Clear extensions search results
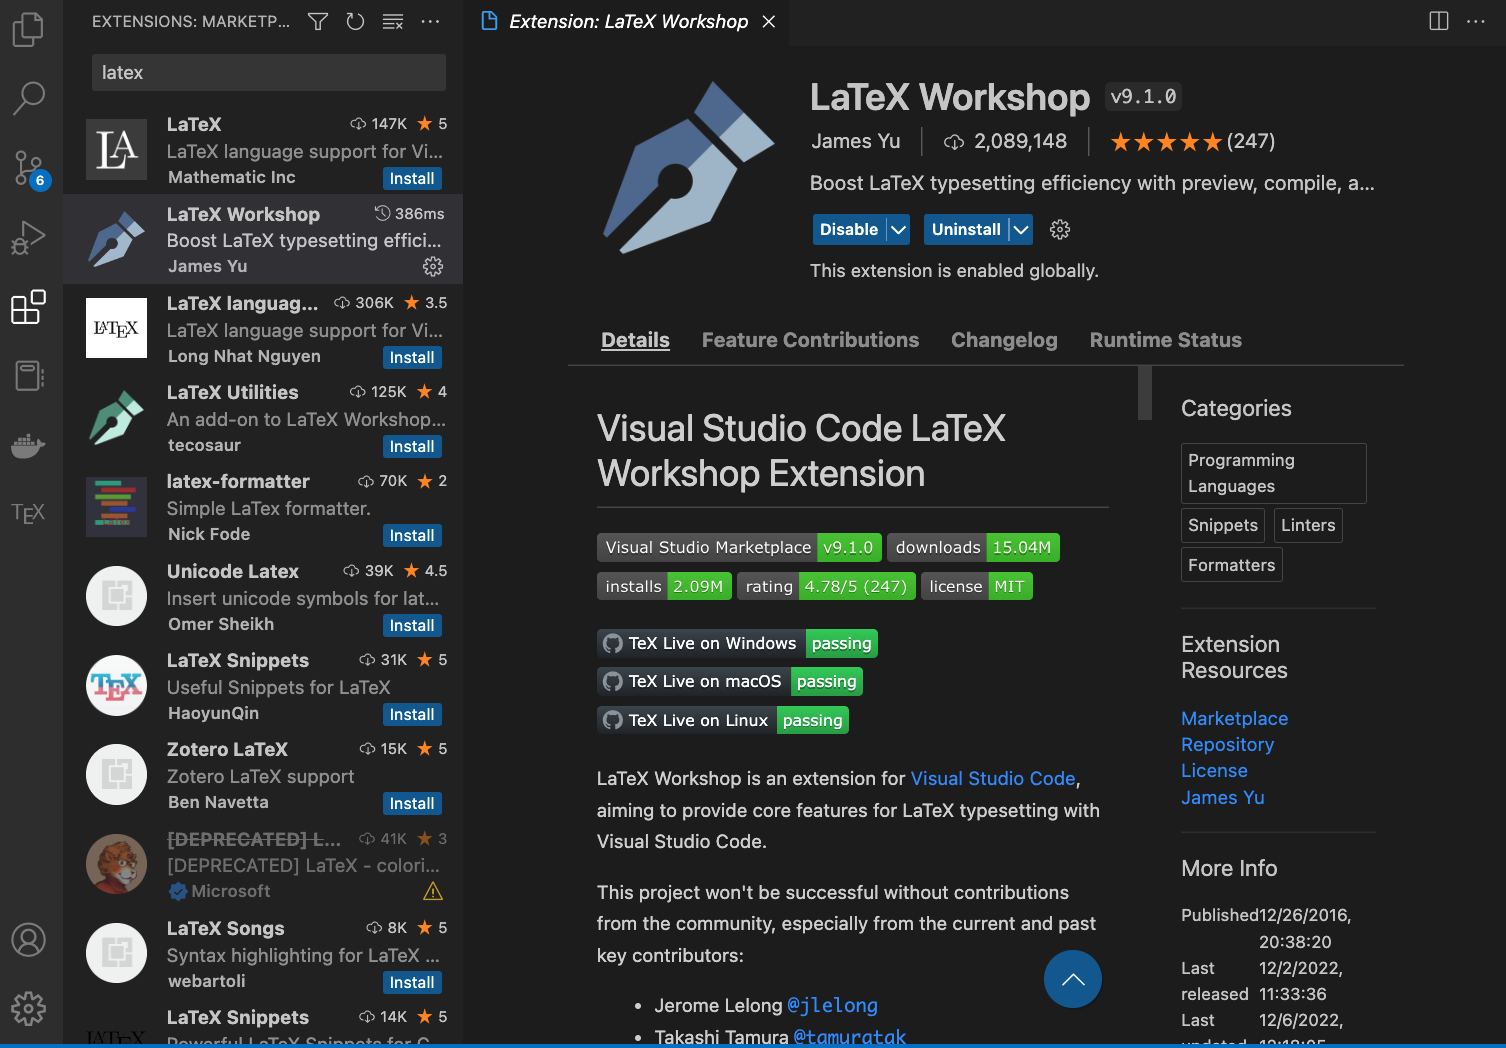Image resolution: width=1506 pixels, height=1048 pixels. [393, 21]
